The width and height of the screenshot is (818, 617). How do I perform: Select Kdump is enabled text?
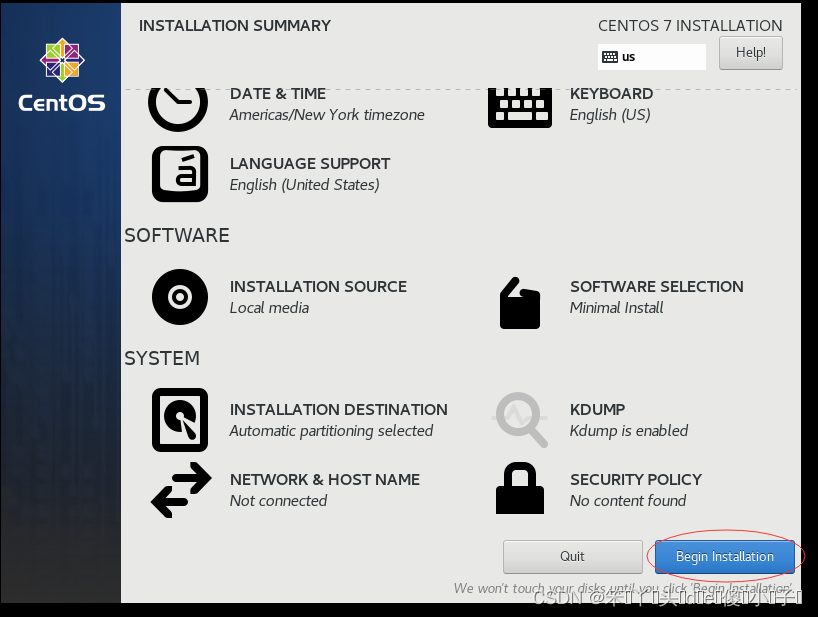tap(629, 431)
